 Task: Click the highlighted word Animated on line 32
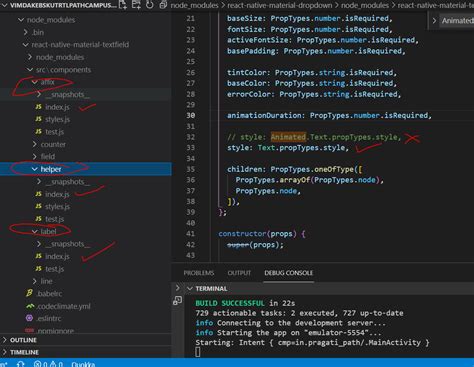pyautogui.click(x=288, y=137)
